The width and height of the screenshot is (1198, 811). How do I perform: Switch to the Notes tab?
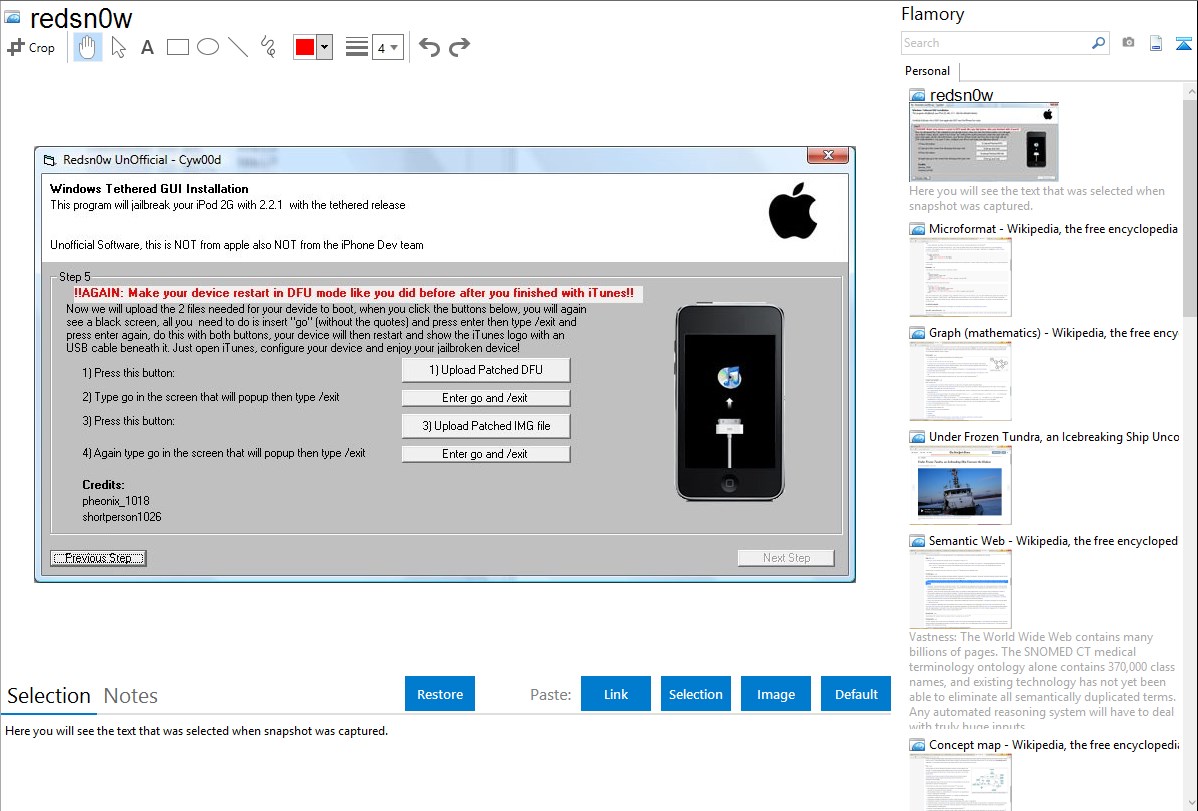tap(131, 696)
